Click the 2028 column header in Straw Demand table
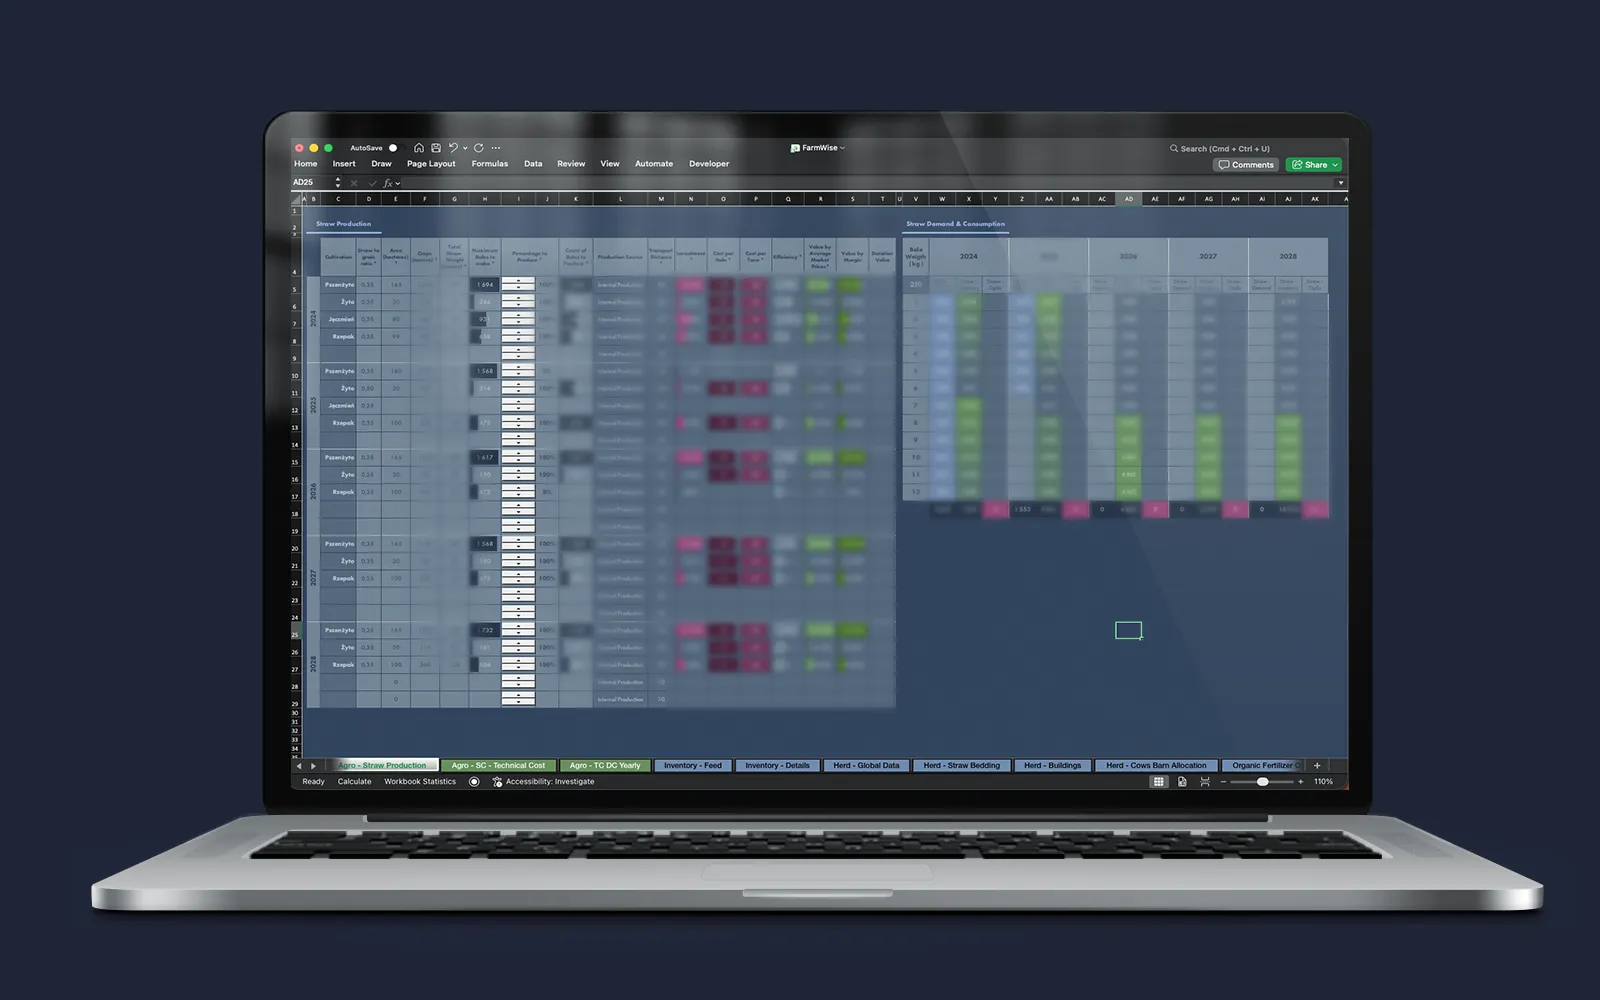Image resolution: width=1600 pixels, height=1000 pixels. point(1288,256)
